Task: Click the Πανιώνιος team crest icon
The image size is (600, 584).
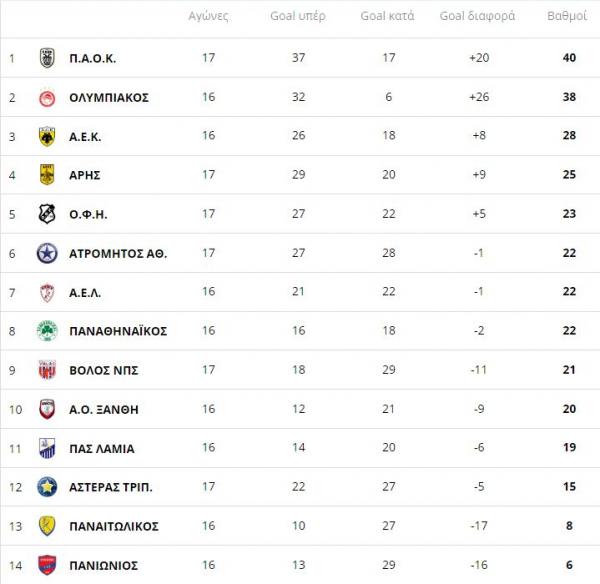Action: (46, 565)
